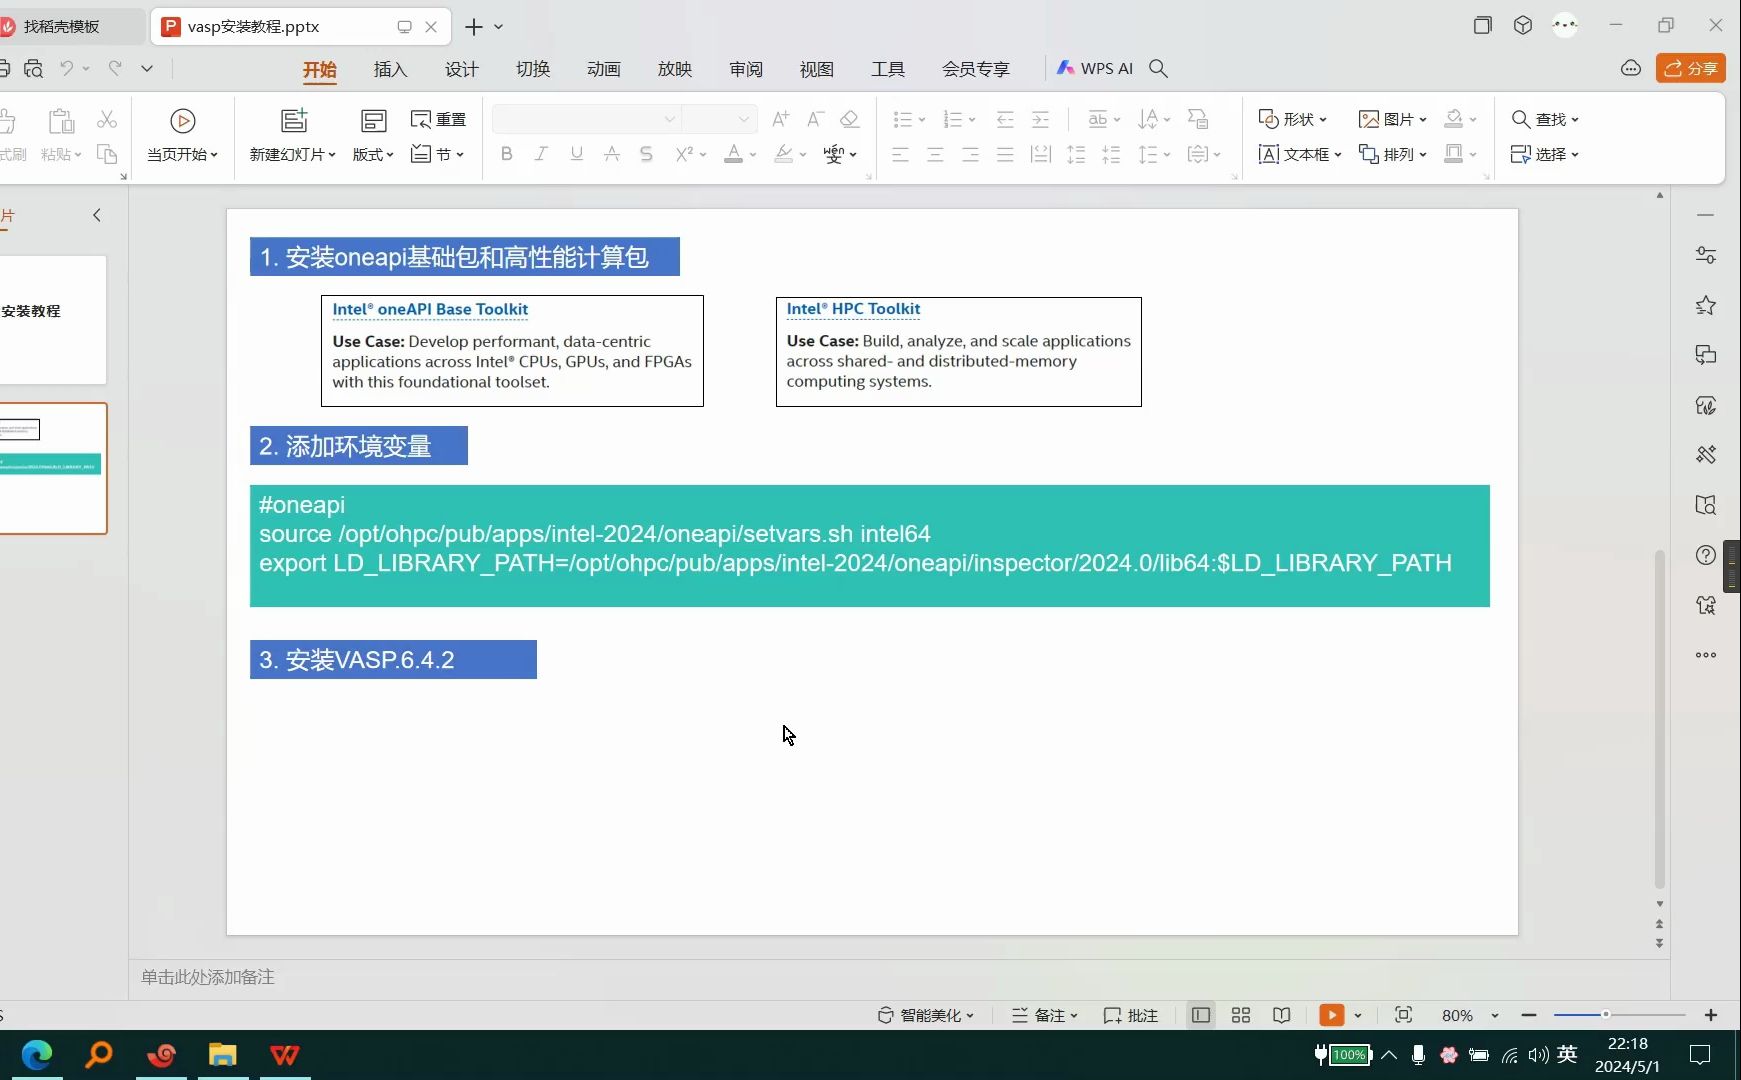Open the 审阅 ribbon tab

(745, 69)
